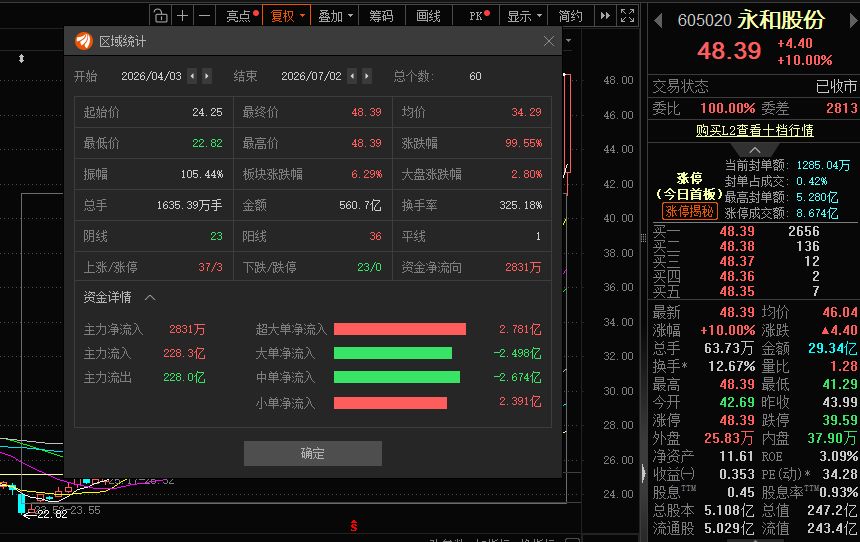This screenshot has width=860, height=542.
Task: Click 总个数 value 60
Action: (x=476, y=76)
